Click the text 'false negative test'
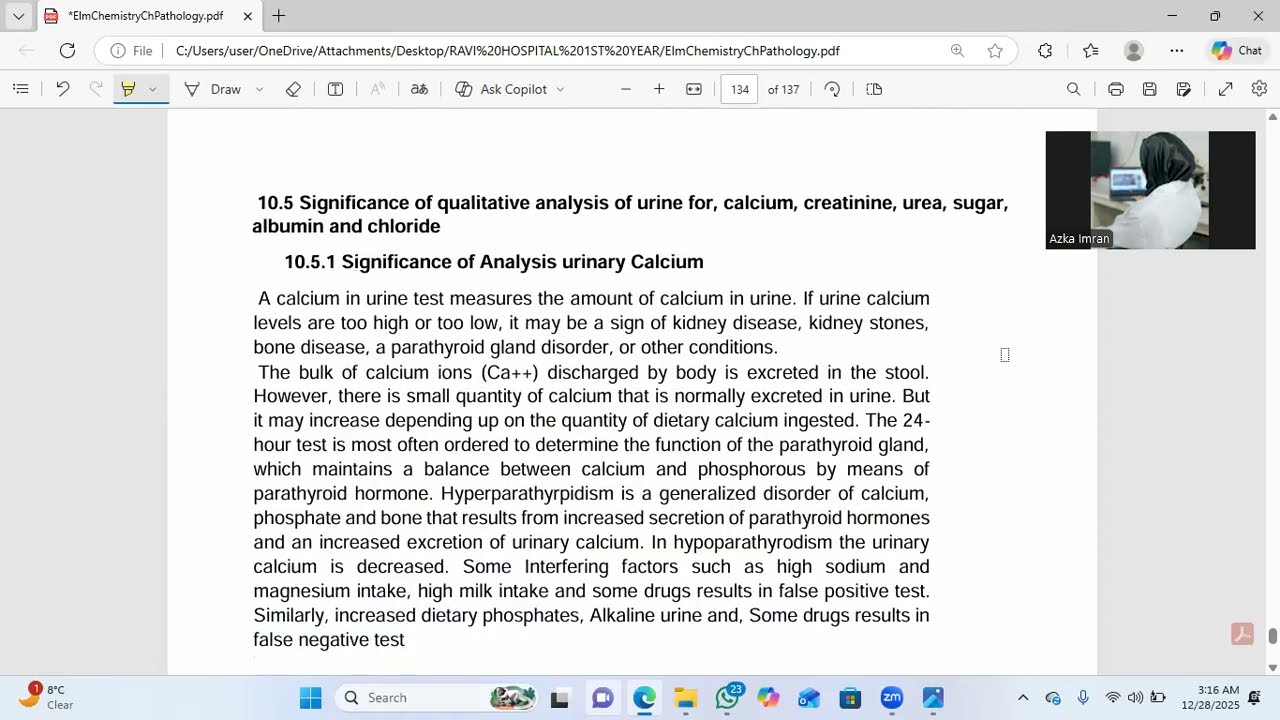This screenshot has width=1280, height=720. point(329,640)
